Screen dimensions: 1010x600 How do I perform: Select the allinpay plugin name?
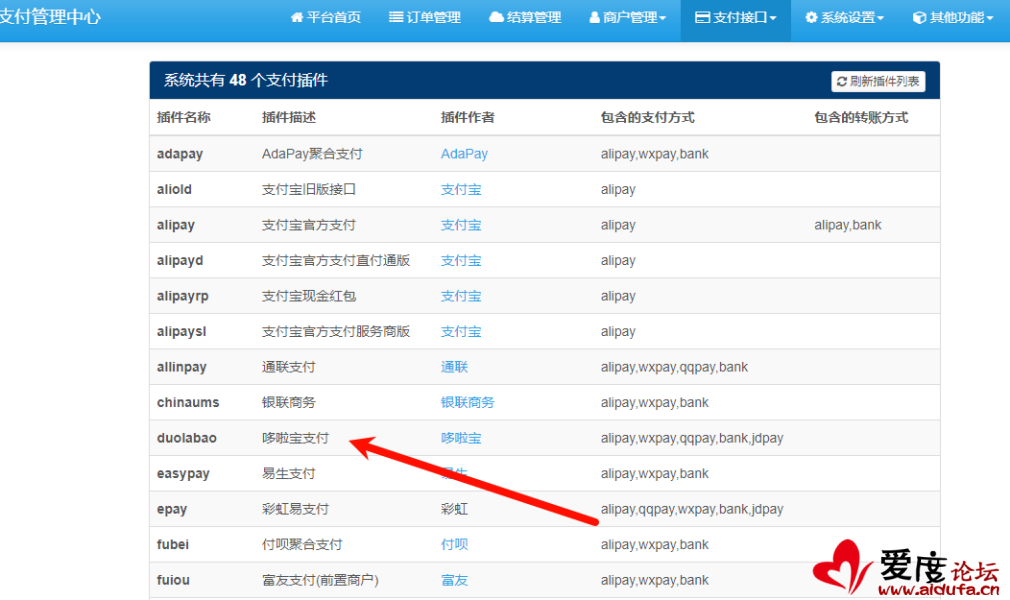[181, 367]
